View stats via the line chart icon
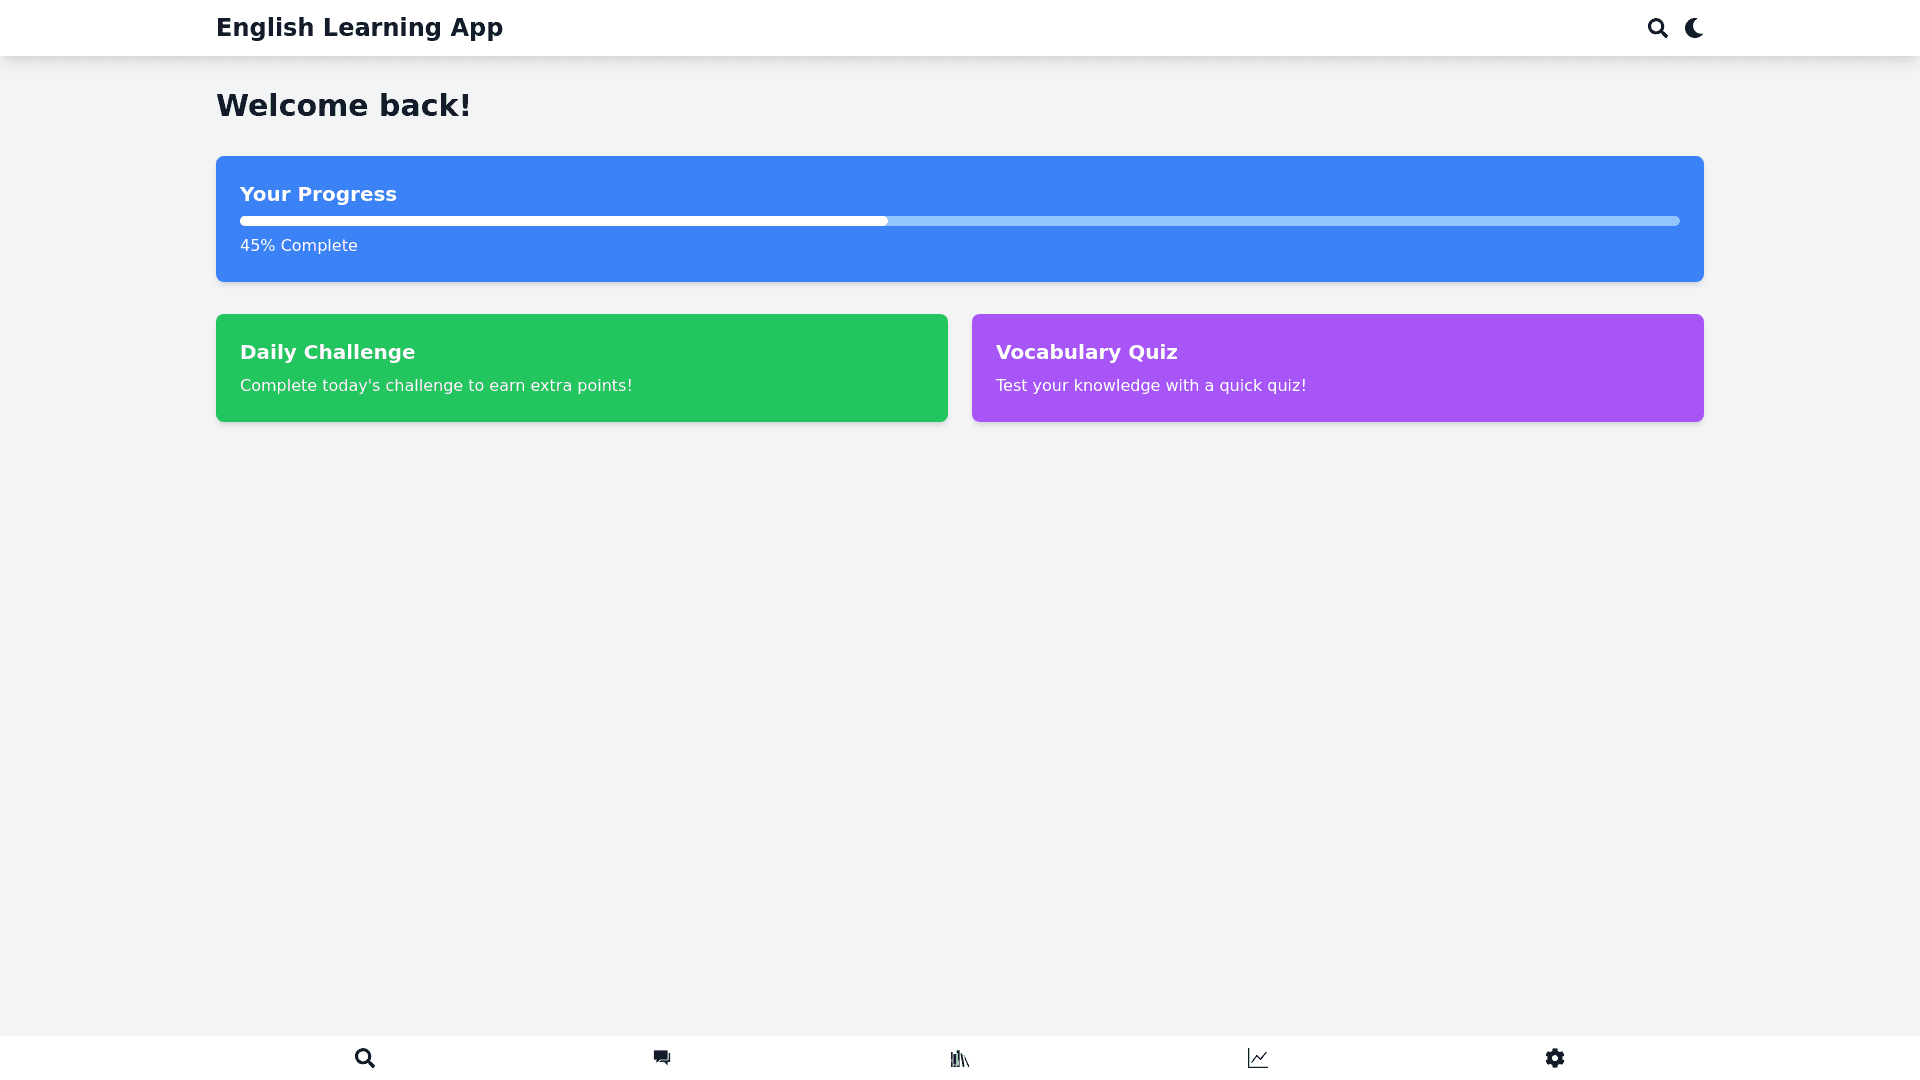Viewport: 1920px width, 1080px height. [1257, 1058]
